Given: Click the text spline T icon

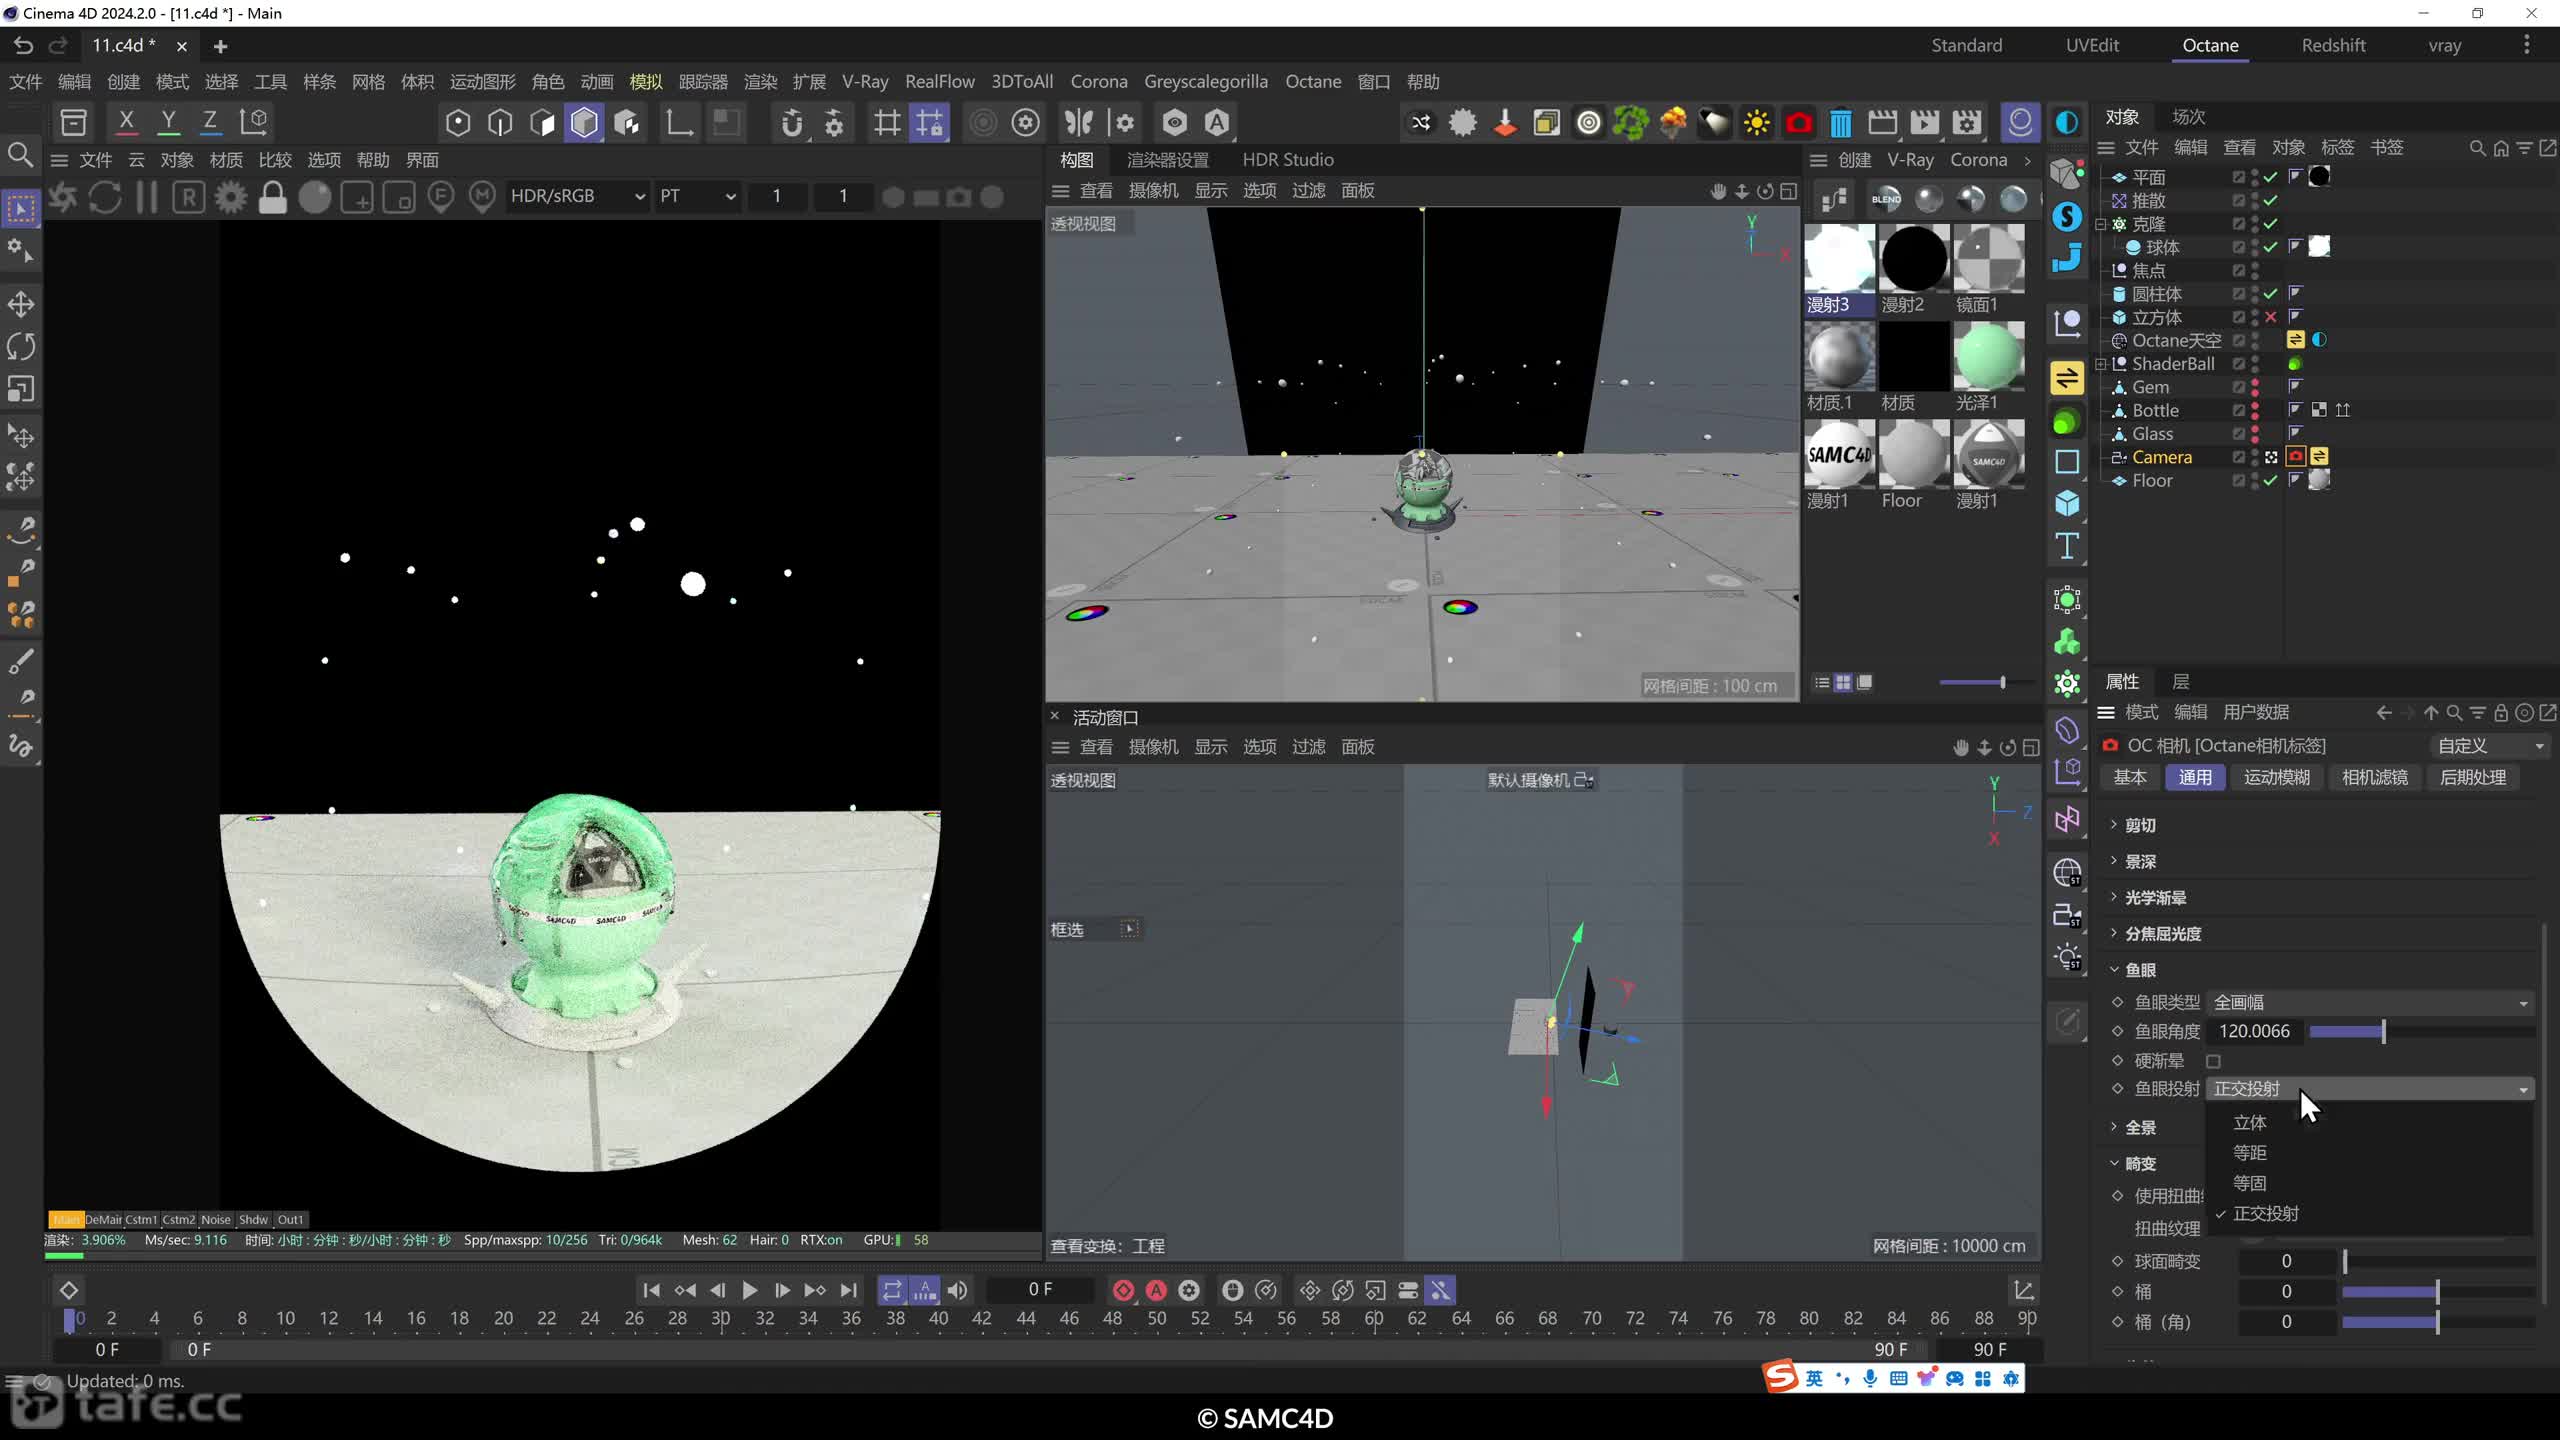Looking at the screenshot, I should 2067,546.
